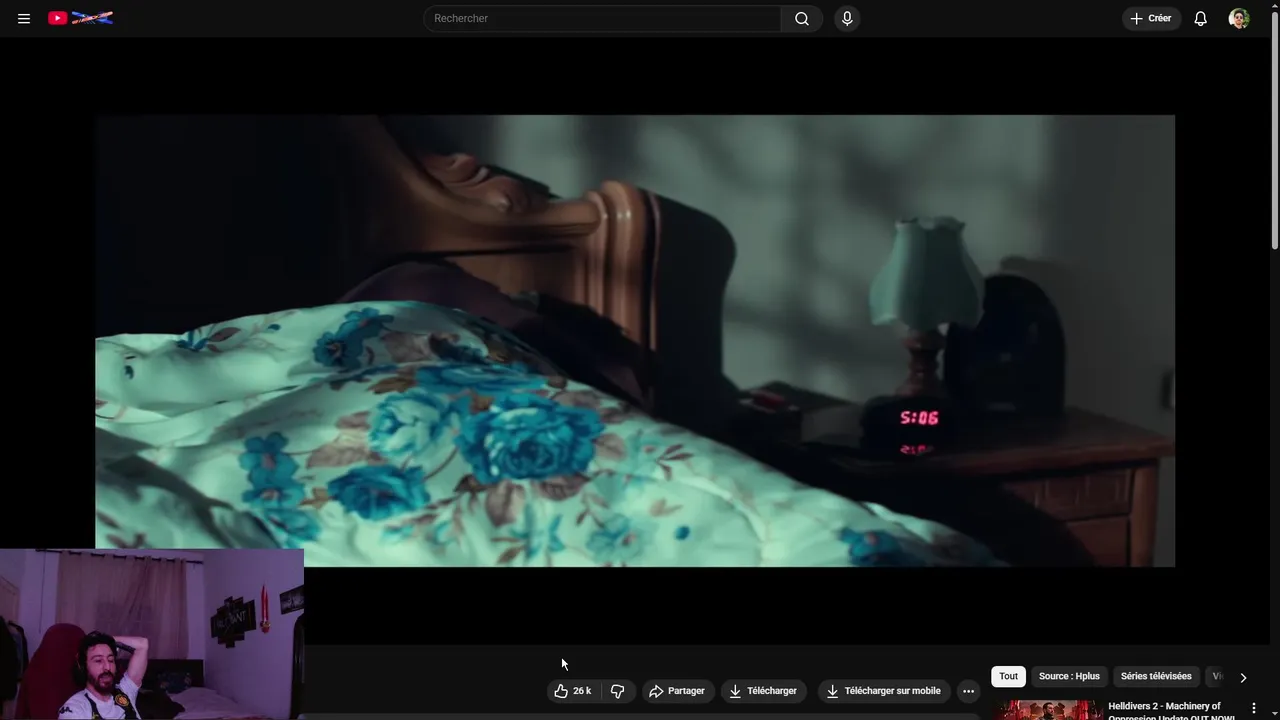
Task: Select the Séries télévisées chip
Action: click(1156, 676)
